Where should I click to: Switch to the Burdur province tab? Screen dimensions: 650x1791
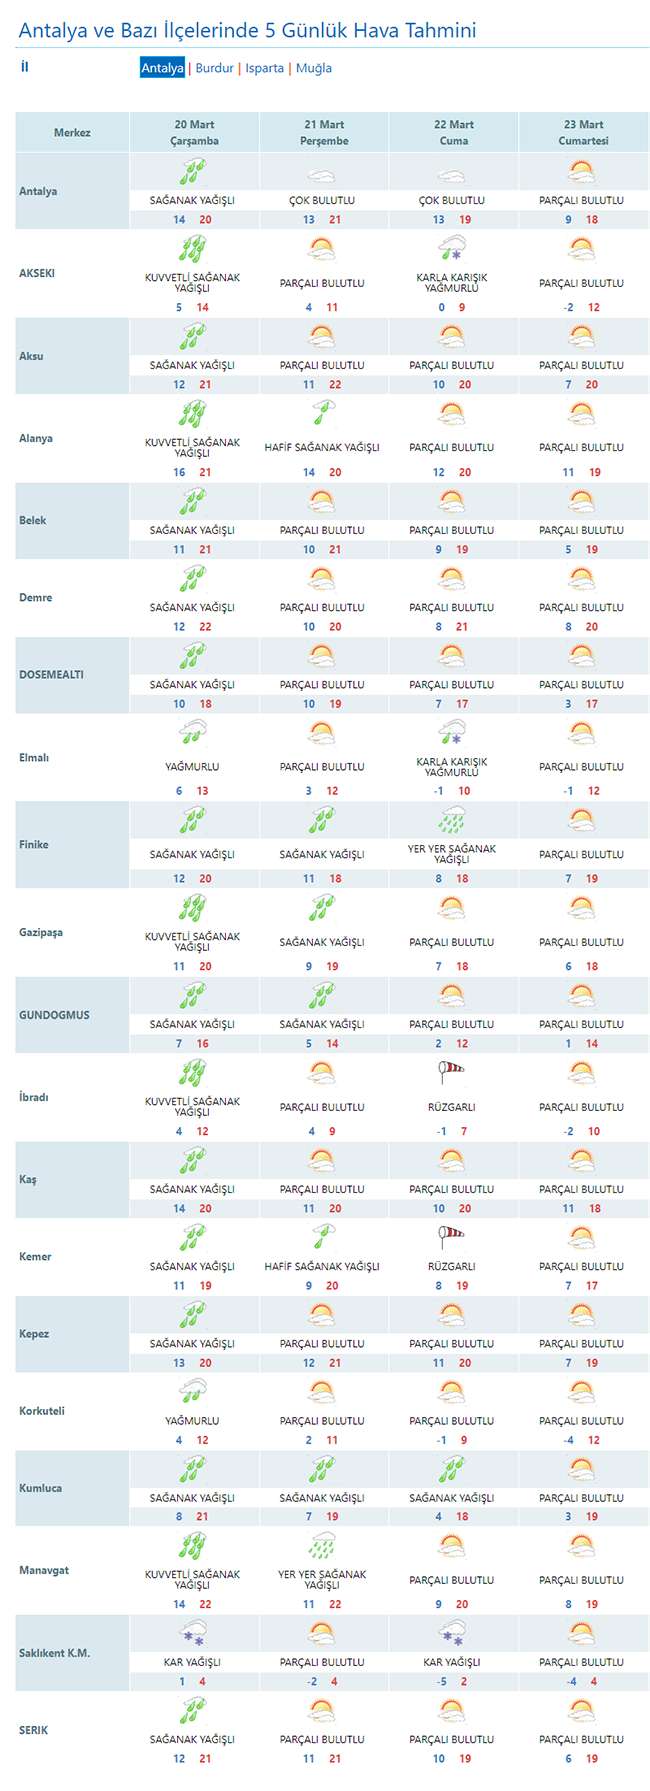[x=214, y=68]
